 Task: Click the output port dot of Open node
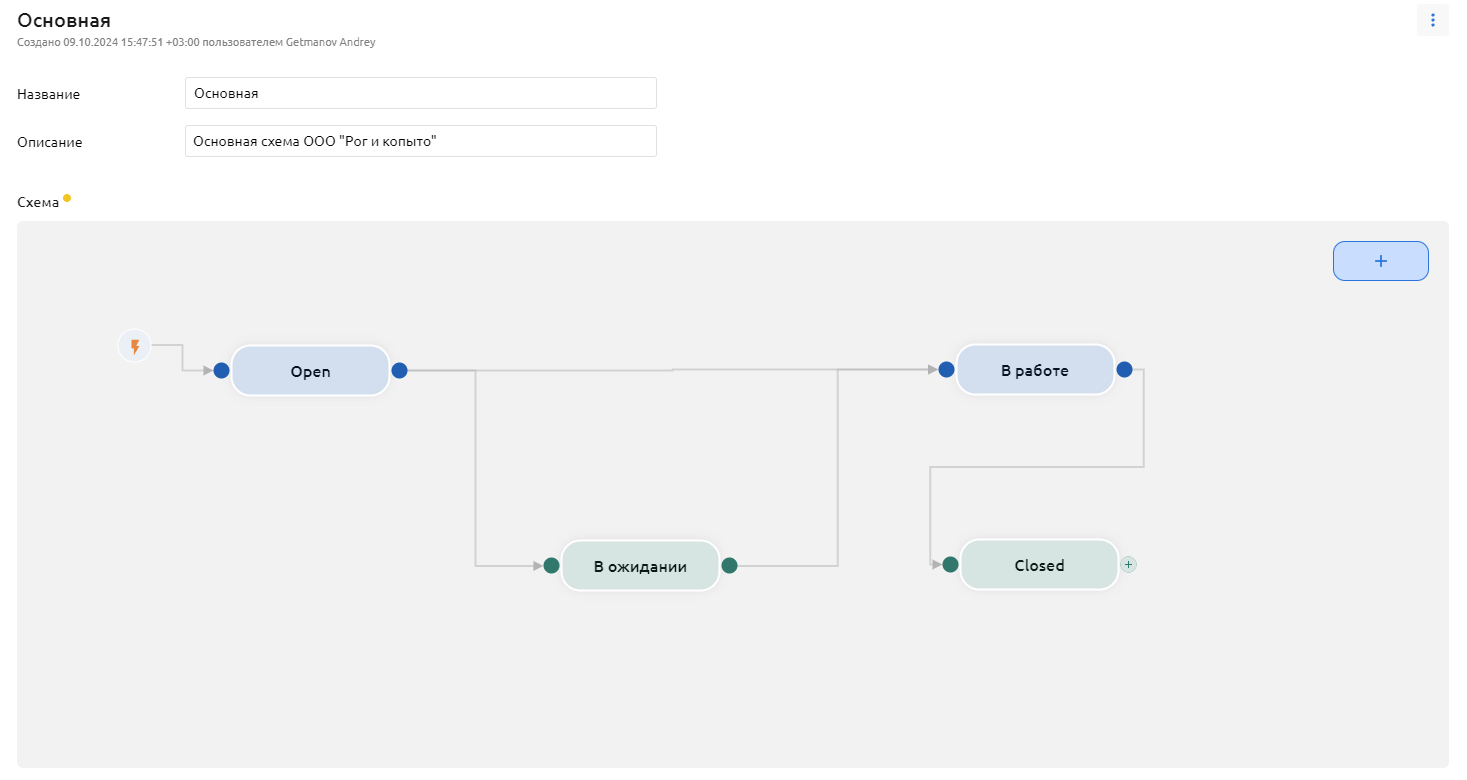[x=399, y=371]
